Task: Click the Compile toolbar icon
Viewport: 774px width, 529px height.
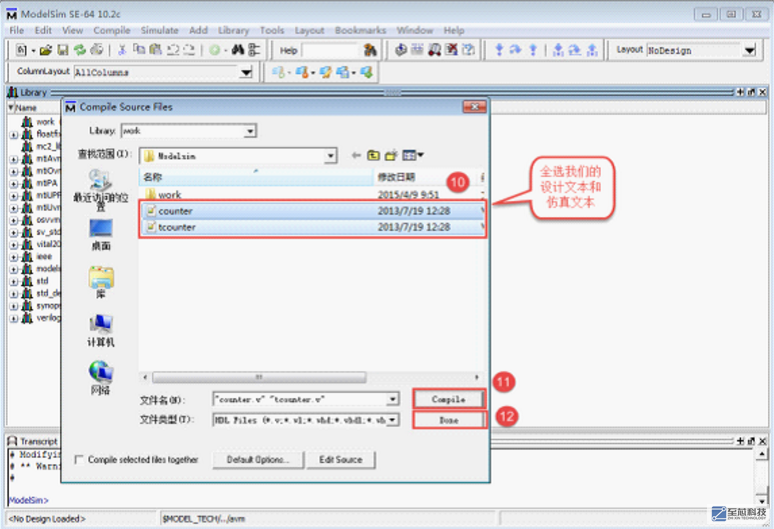Action: point(401,50)
